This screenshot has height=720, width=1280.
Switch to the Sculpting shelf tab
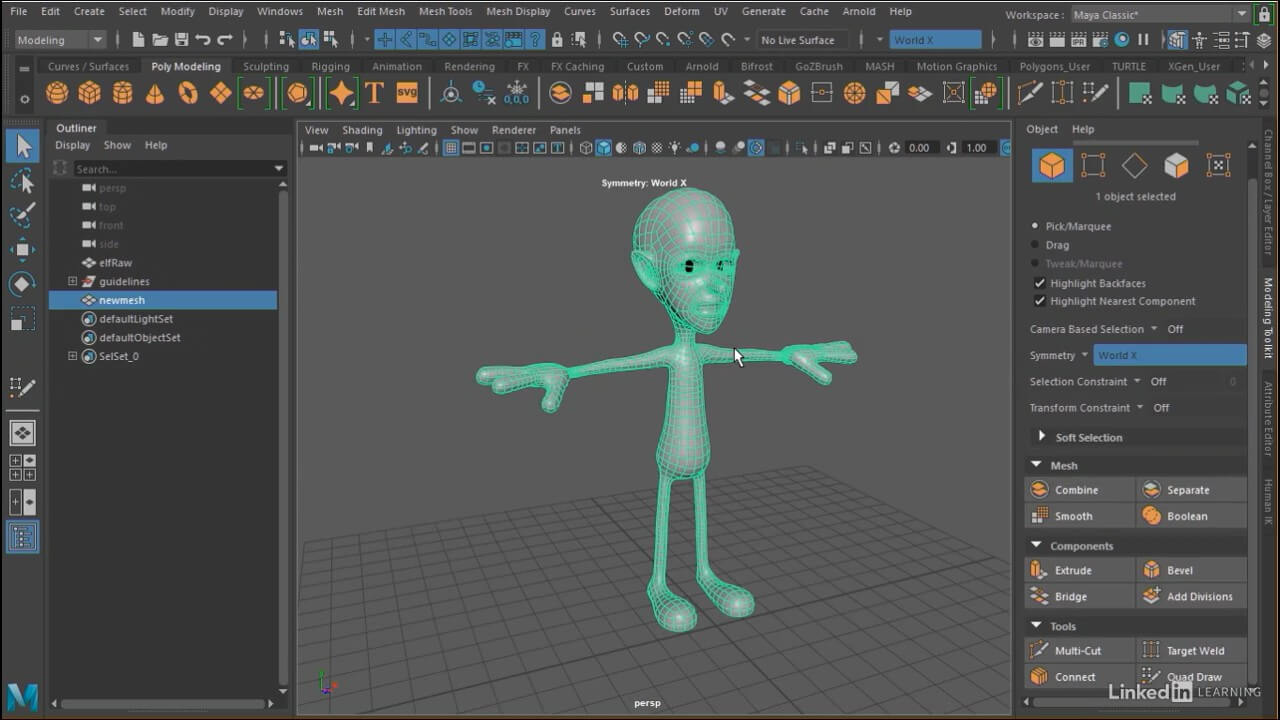(266, 67)
